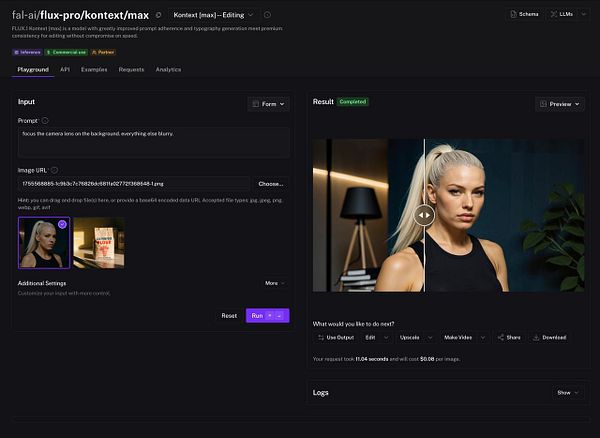Click the Completed status badge
Viewport: 600px width, 438px height.
tap(353, 102)
